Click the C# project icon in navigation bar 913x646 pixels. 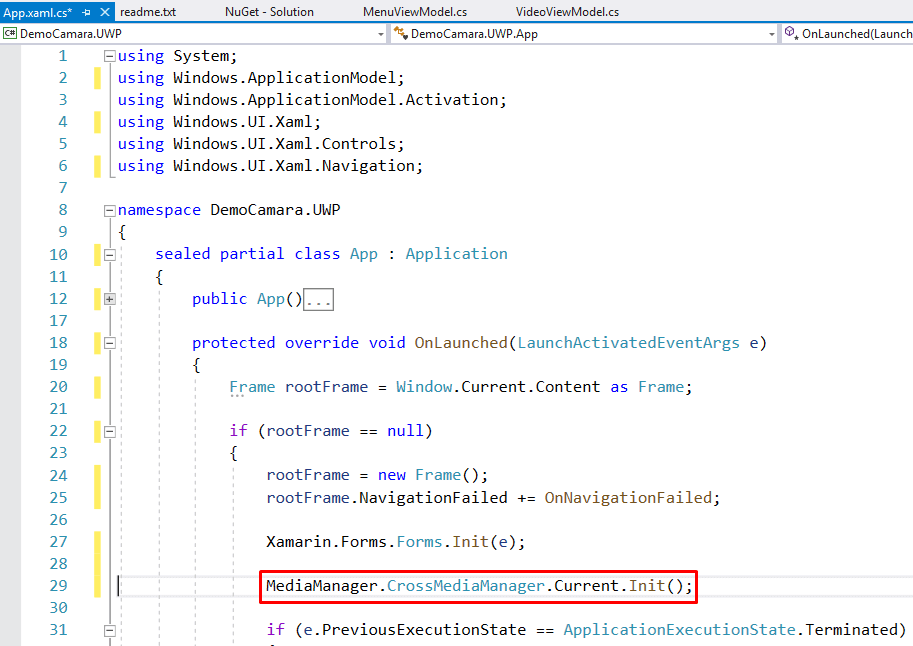point(10,33)
